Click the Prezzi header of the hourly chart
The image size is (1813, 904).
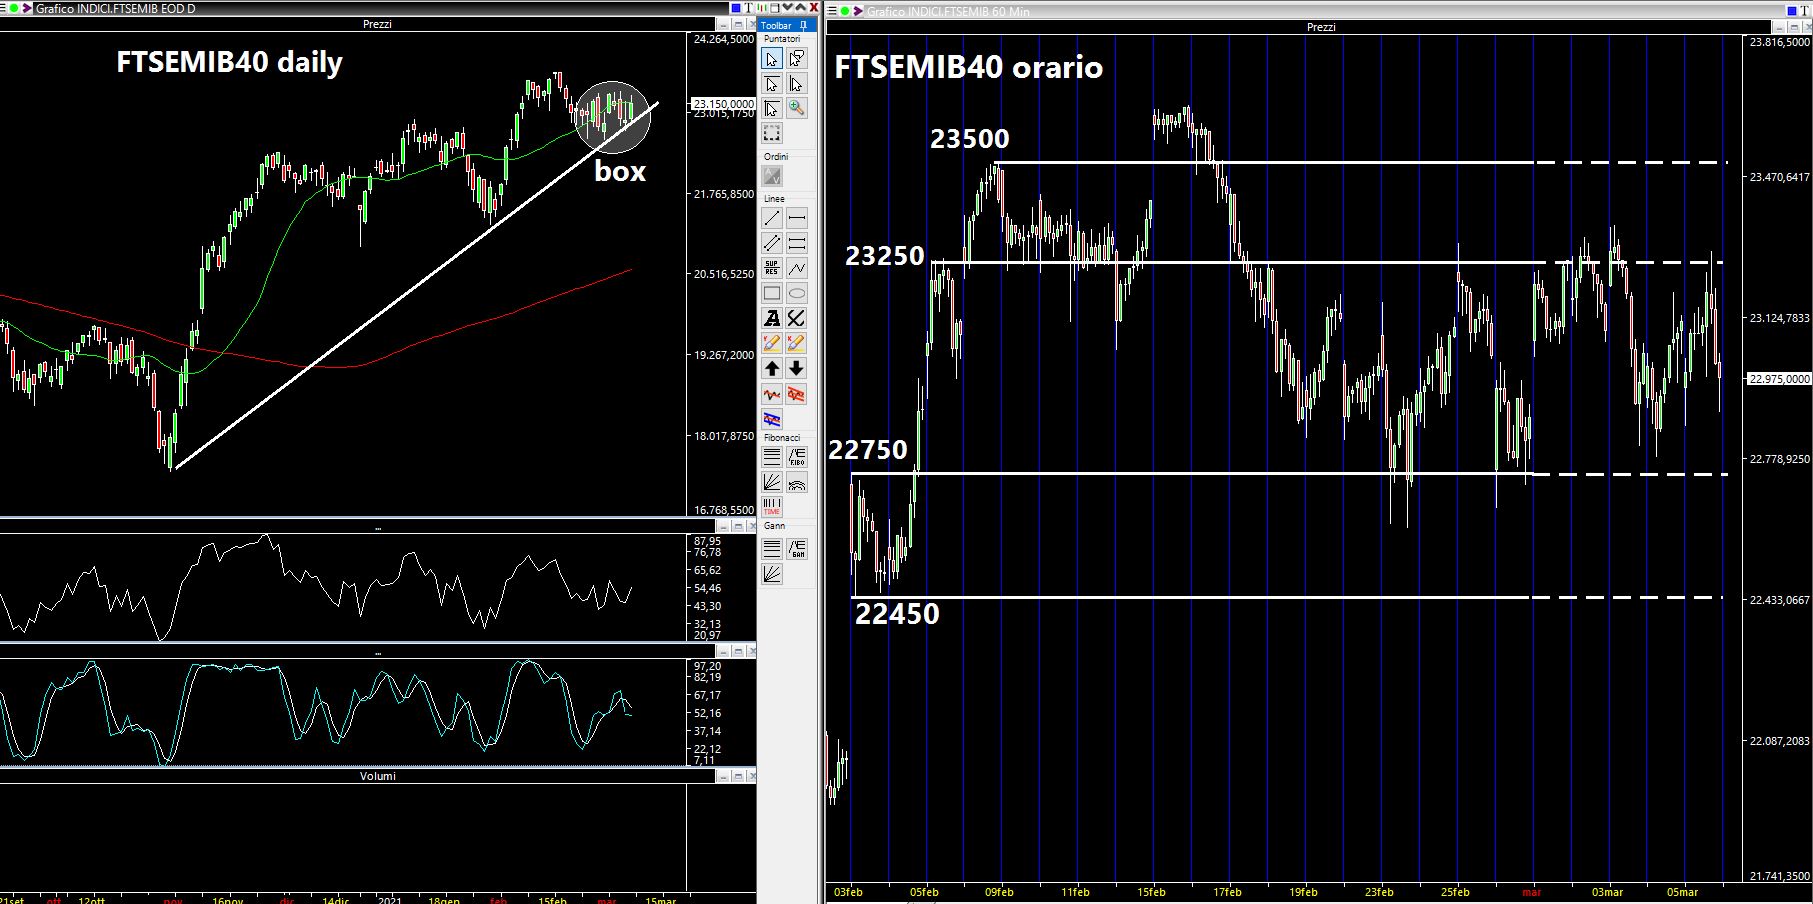pyautogui.click(x=1321, y=27)
